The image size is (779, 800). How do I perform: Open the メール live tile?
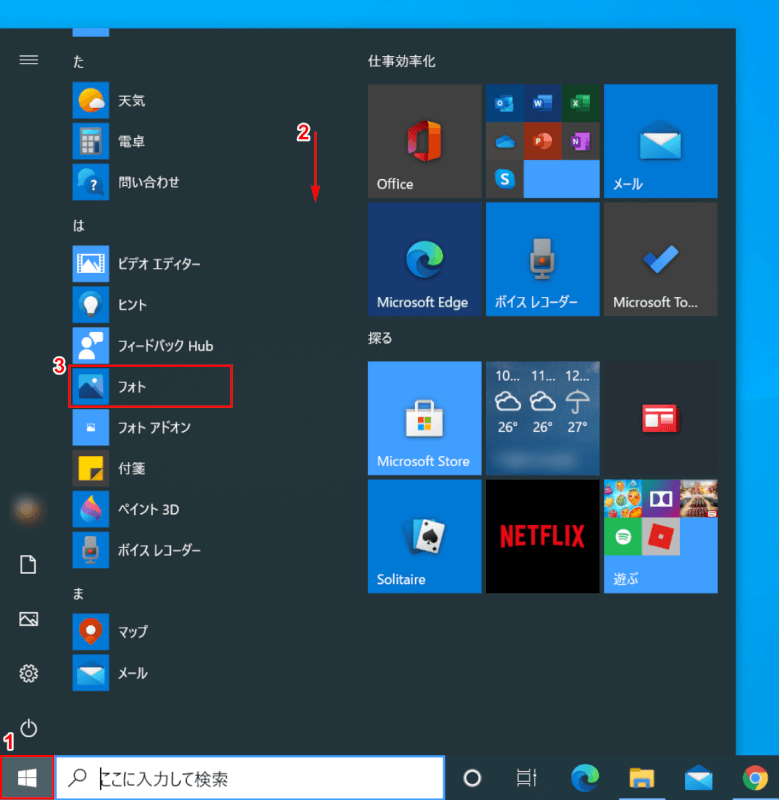[661, 141]
